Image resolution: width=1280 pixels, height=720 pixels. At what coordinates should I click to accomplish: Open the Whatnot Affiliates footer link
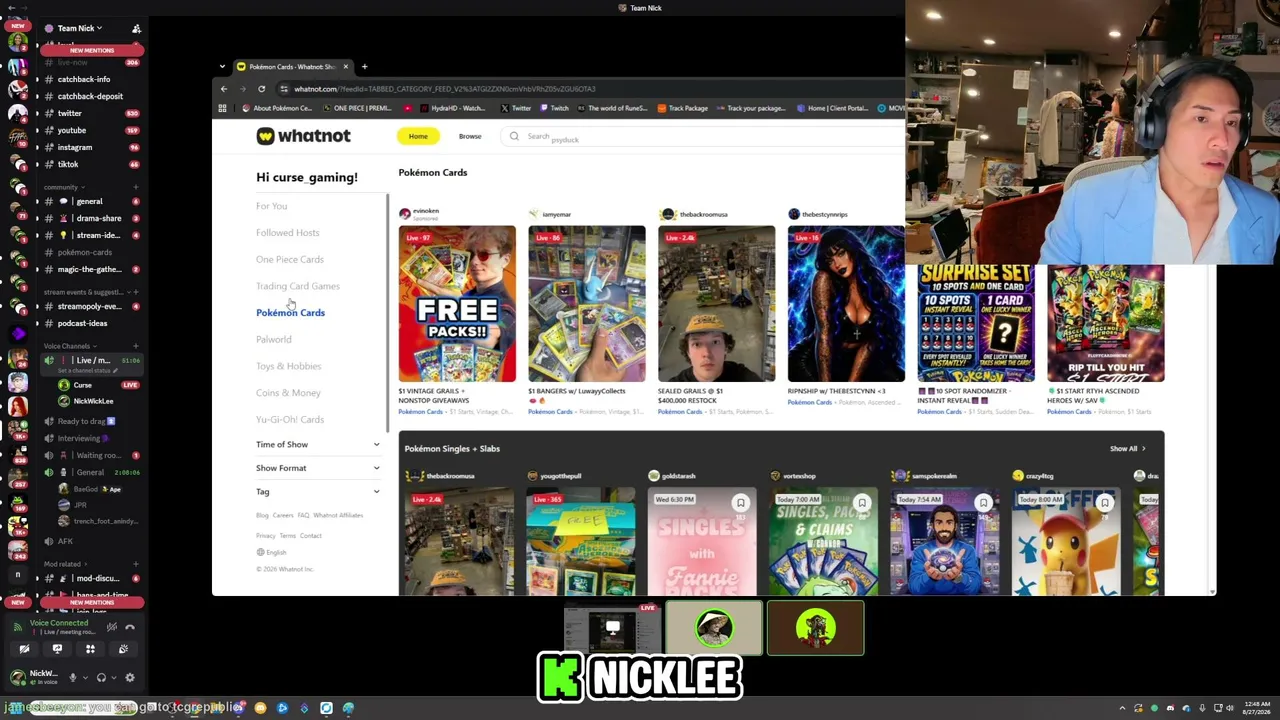point(338,515)
